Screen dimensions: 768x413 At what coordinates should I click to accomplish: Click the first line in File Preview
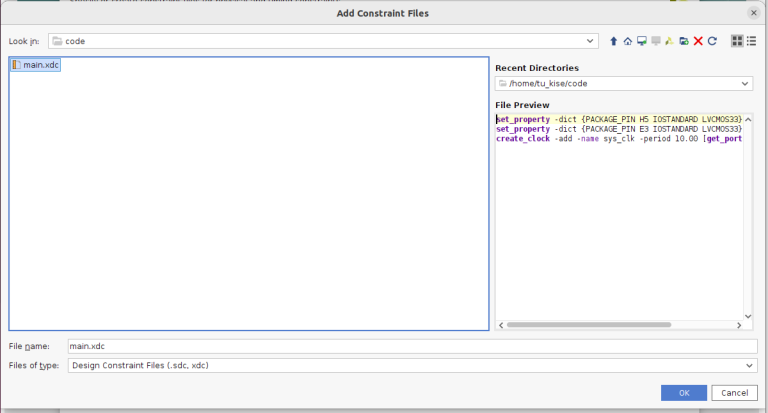click(x=618, y=119)
